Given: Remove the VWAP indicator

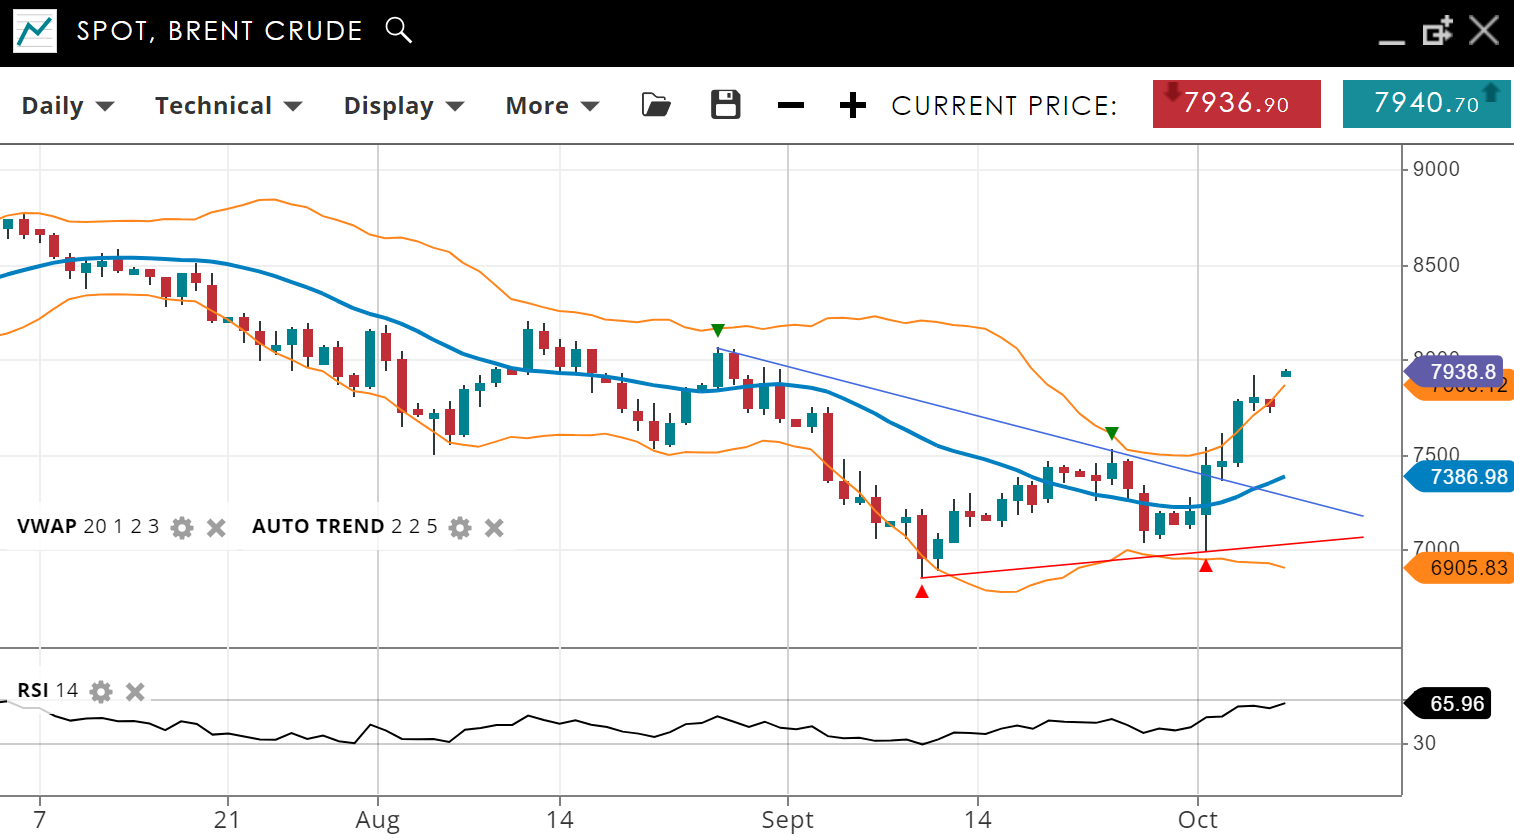Looking at the screenshot, I should coord(216,527).
